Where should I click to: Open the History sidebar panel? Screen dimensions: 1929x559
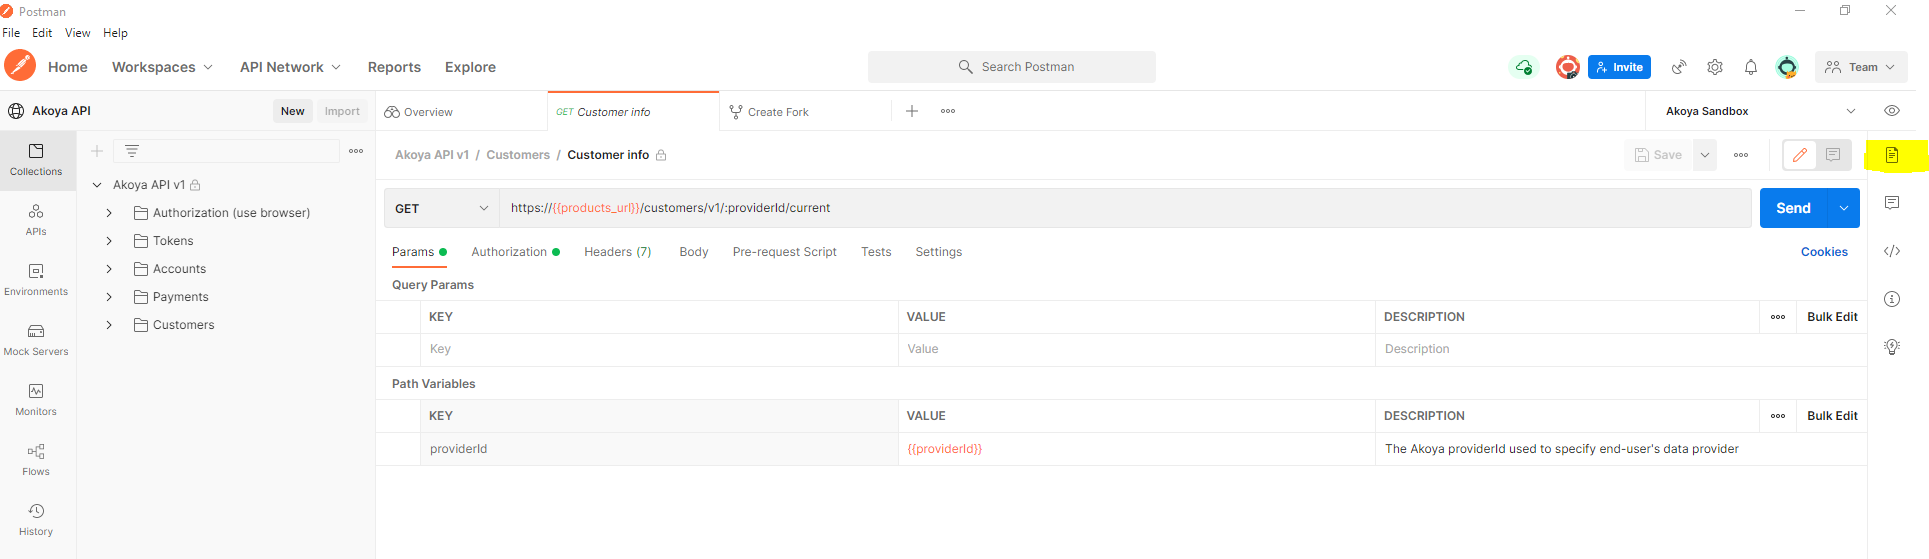(36, 519)
